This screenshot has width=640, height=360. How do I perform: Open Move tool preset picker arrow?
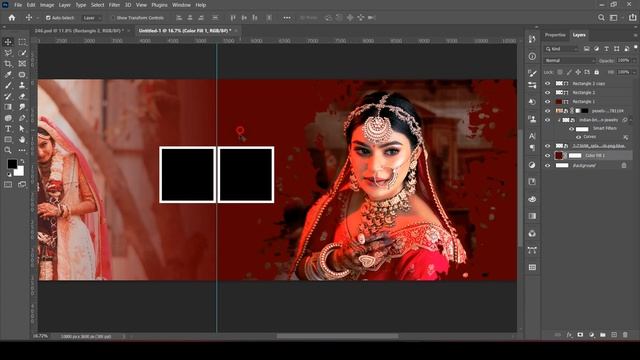(37, 18)
